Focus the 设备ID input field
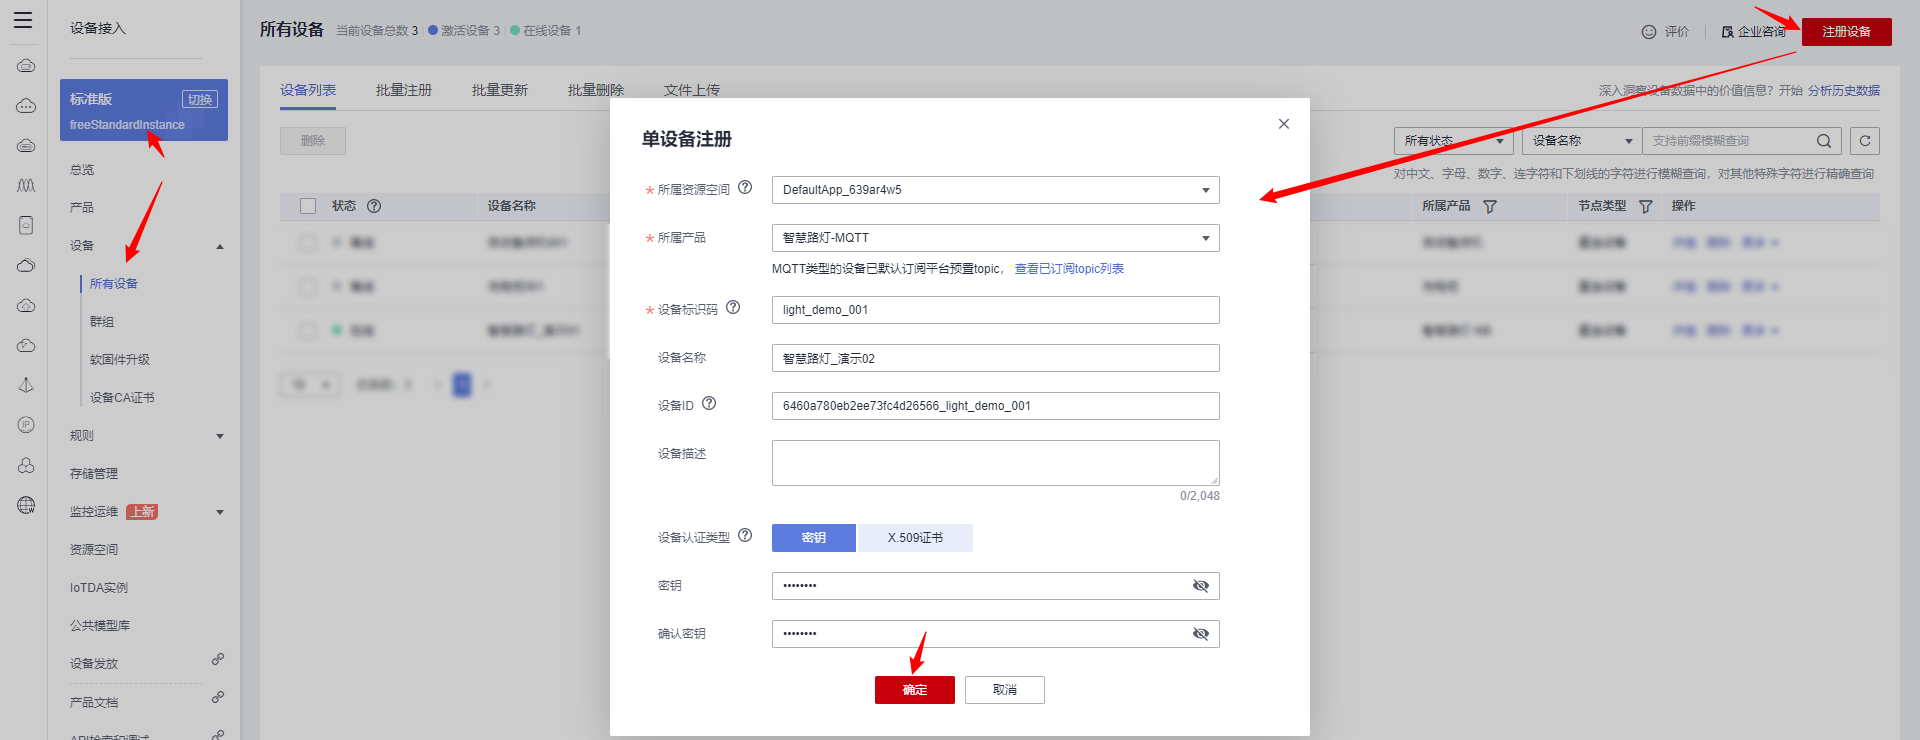Image resolution: width=1920 pixels, height=740 pixels. click(x=996, y=406)
